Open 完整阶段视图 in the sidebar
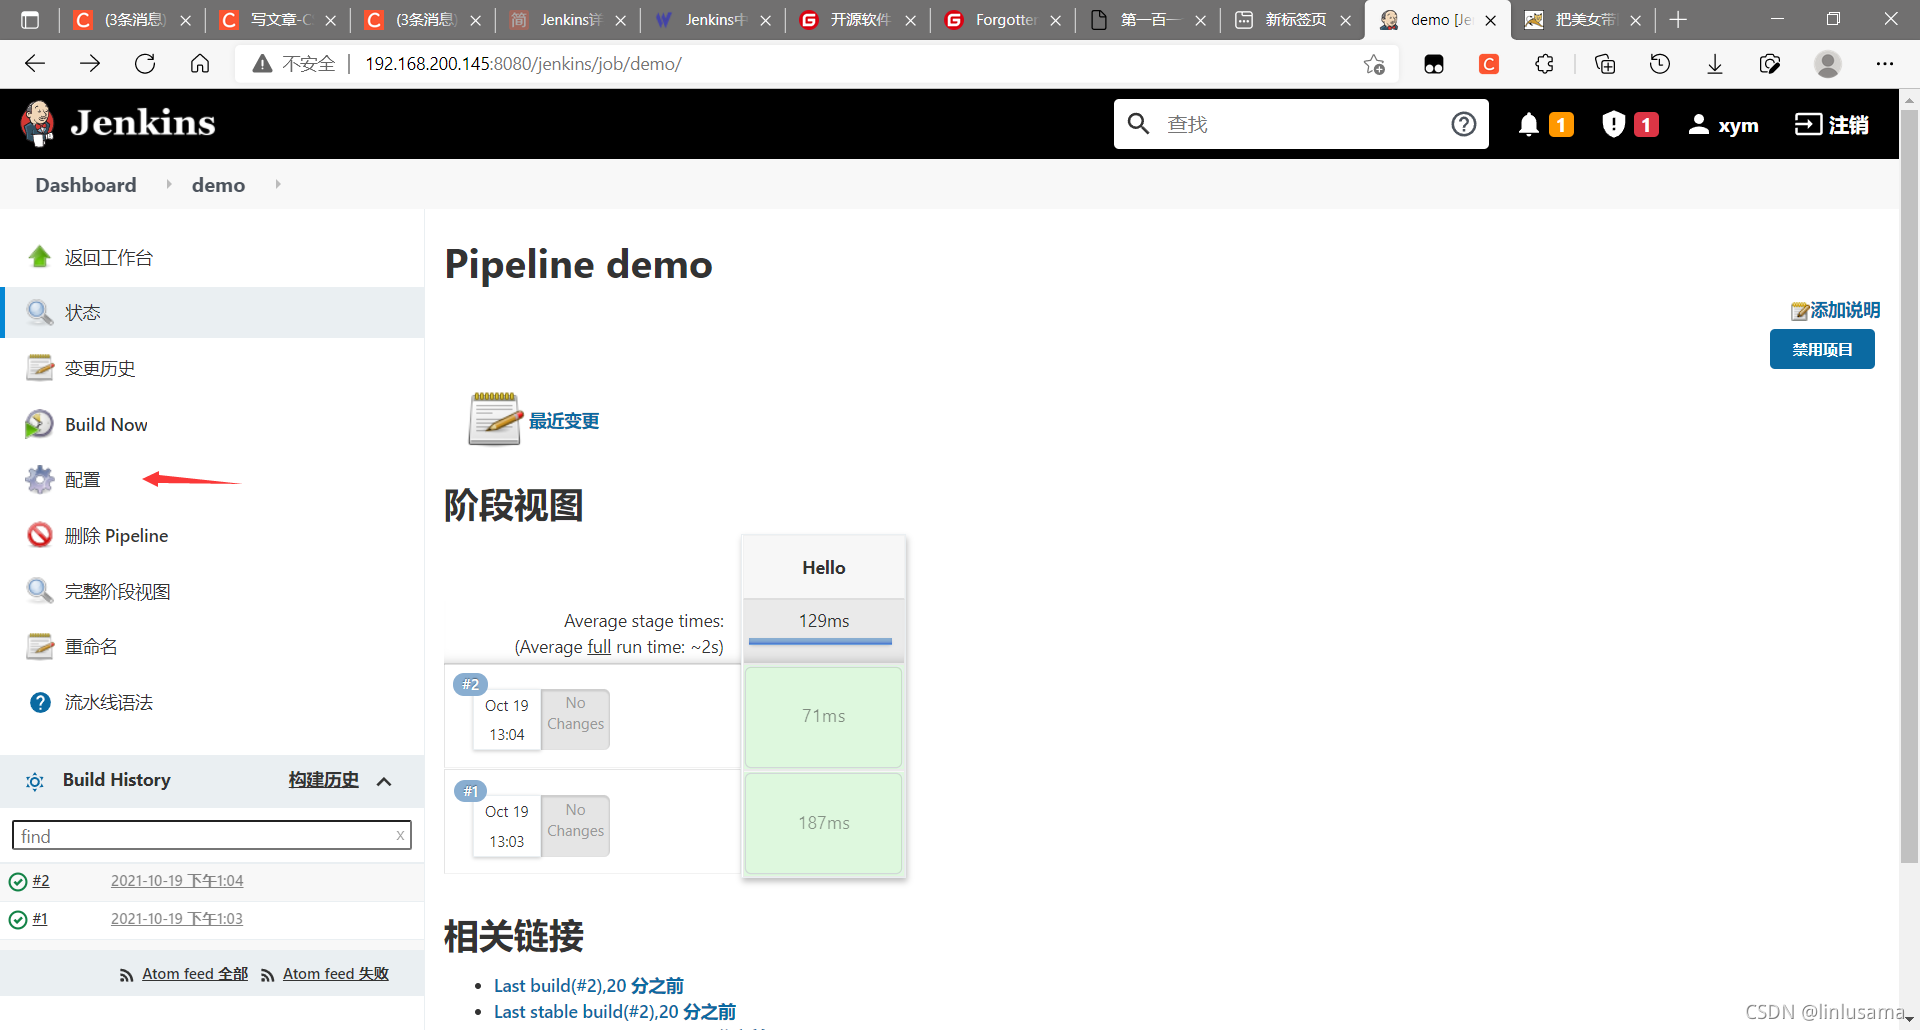The width and height of the screenshot is (1920, 1030). [117, 591]
